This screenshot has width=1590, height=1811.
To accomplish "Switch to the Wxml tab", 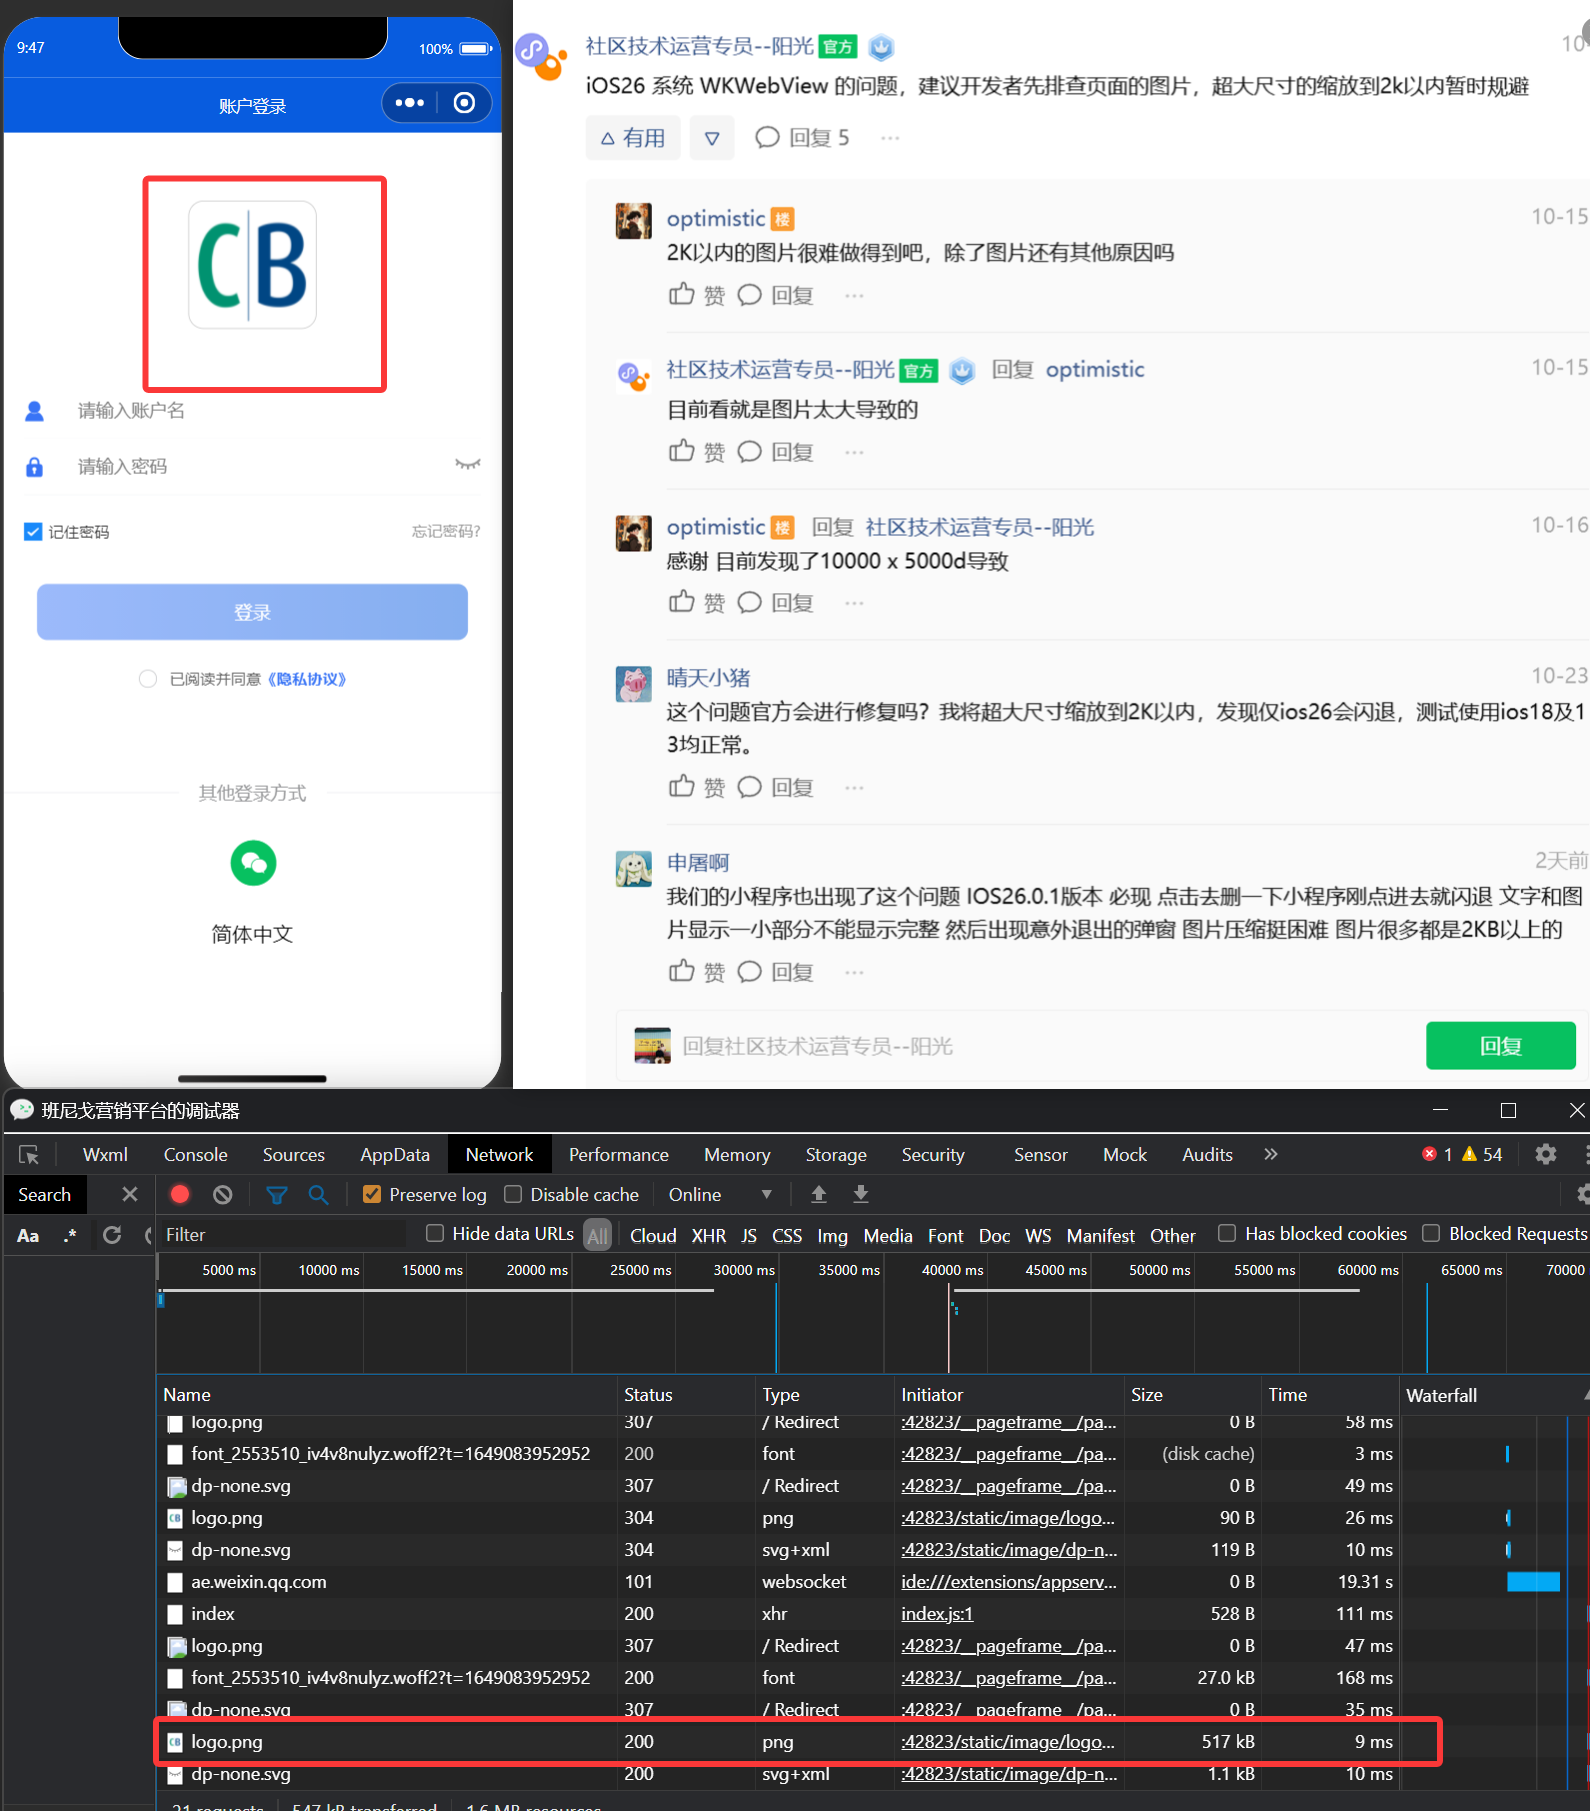I will pos(105,1154).
